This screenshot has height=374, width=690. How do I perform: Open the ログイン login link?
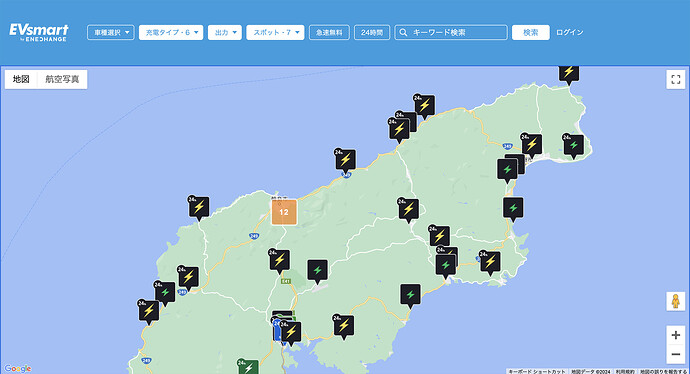(569, 33)
